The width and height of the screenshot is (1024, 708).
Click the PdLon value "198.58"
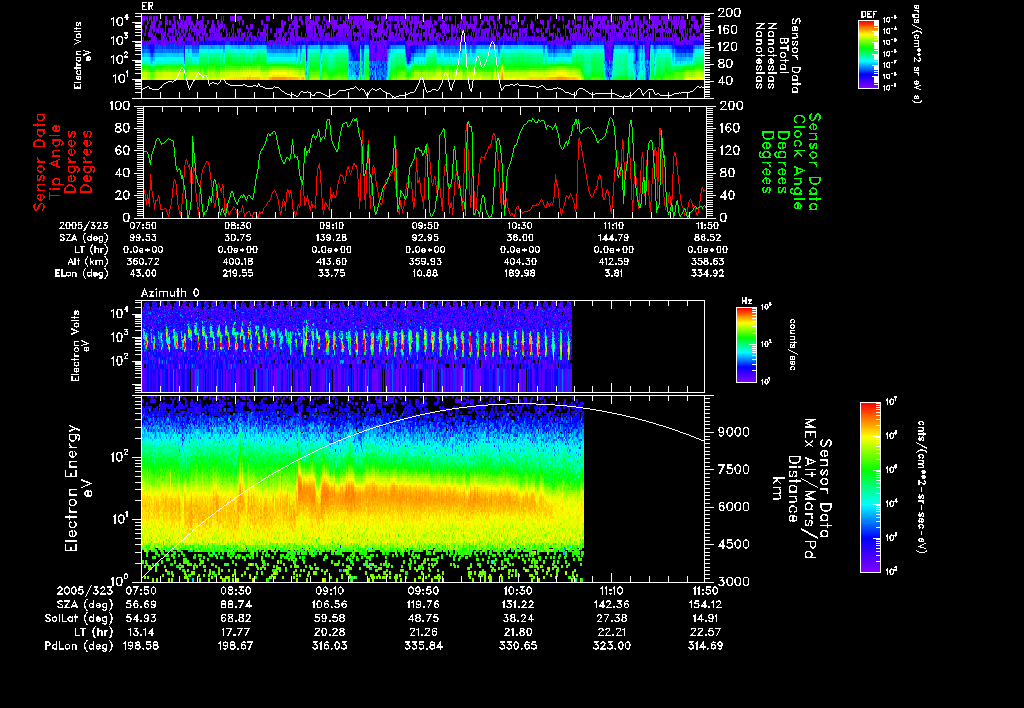click(141, 646)
